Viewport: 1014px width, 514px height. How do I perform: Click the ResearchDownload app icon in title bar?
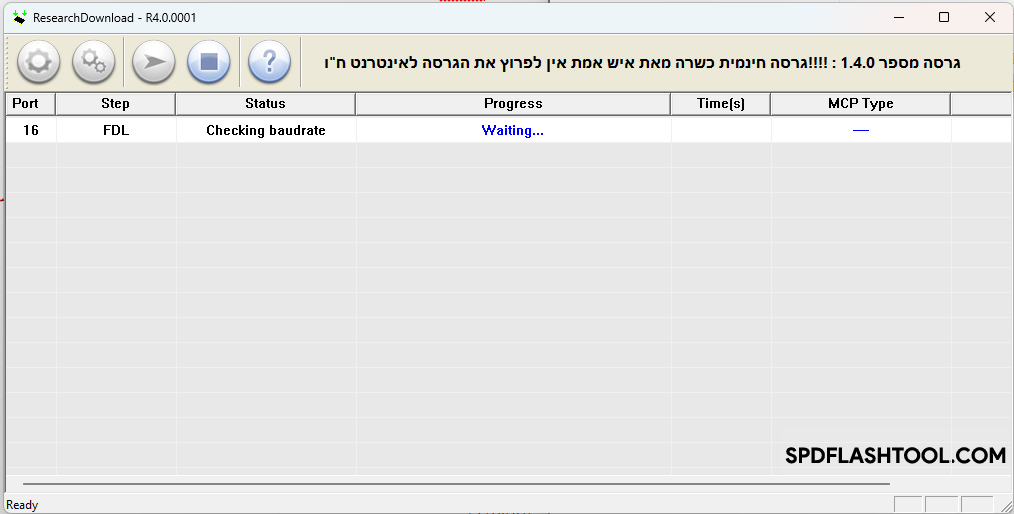point(19,17)
